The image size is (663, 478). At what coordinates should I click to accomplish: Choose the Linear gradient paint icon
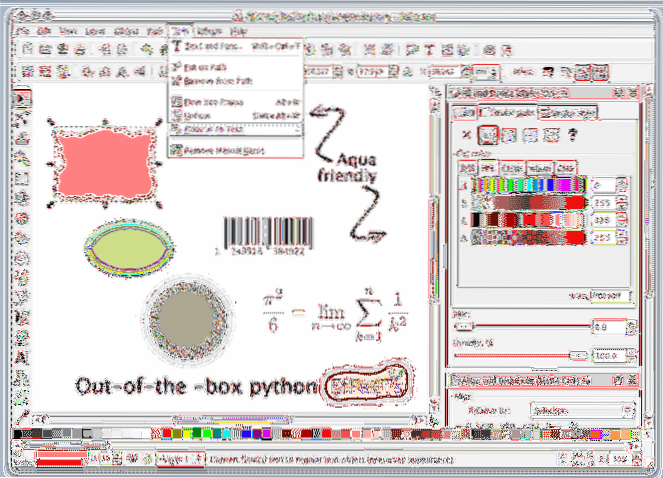pyautogui.click(x=509, y=134)
